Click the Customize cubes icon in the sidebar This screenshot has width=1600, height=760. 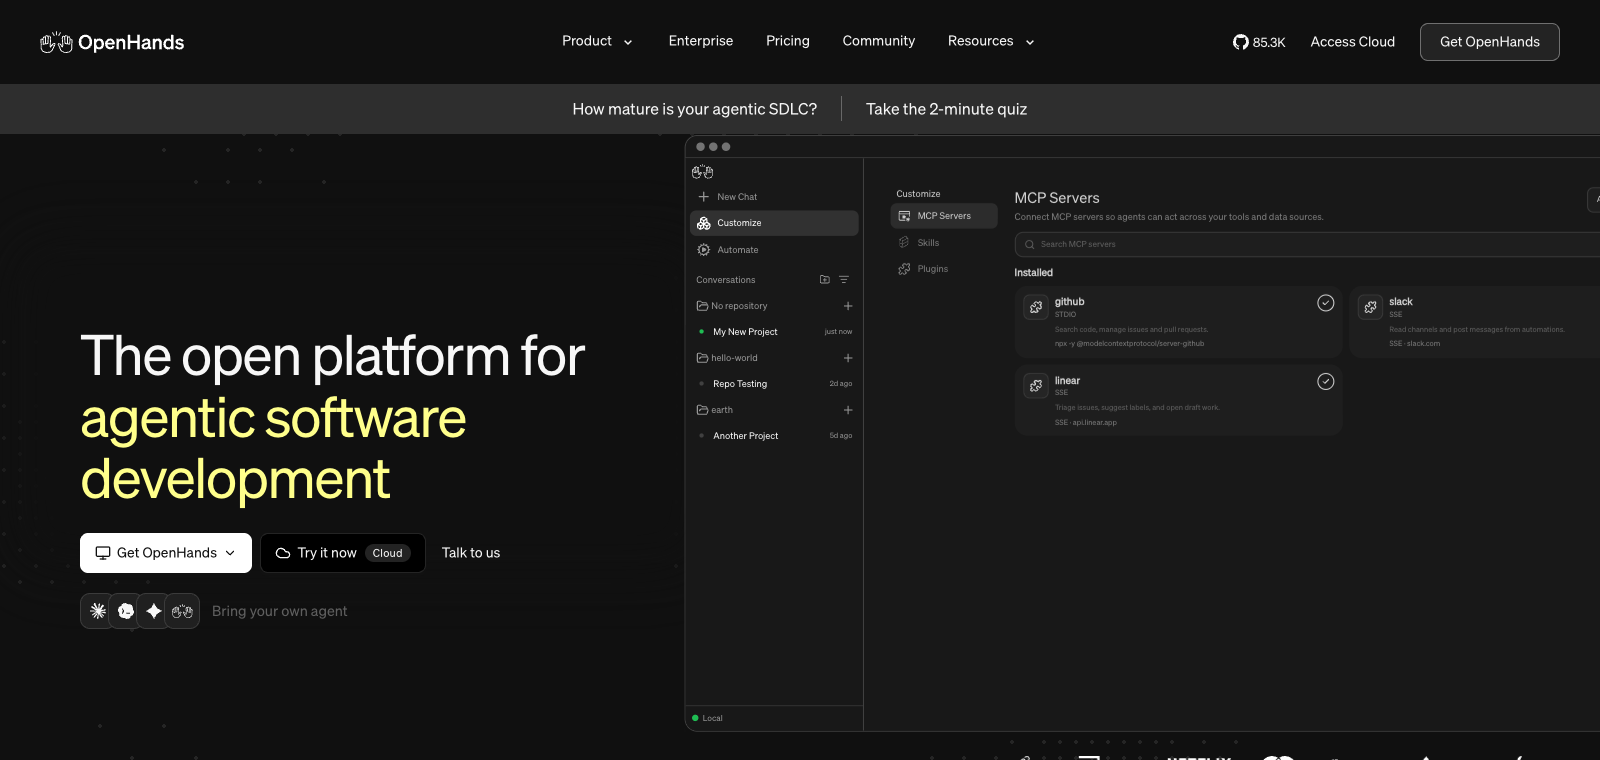[704, 223]
